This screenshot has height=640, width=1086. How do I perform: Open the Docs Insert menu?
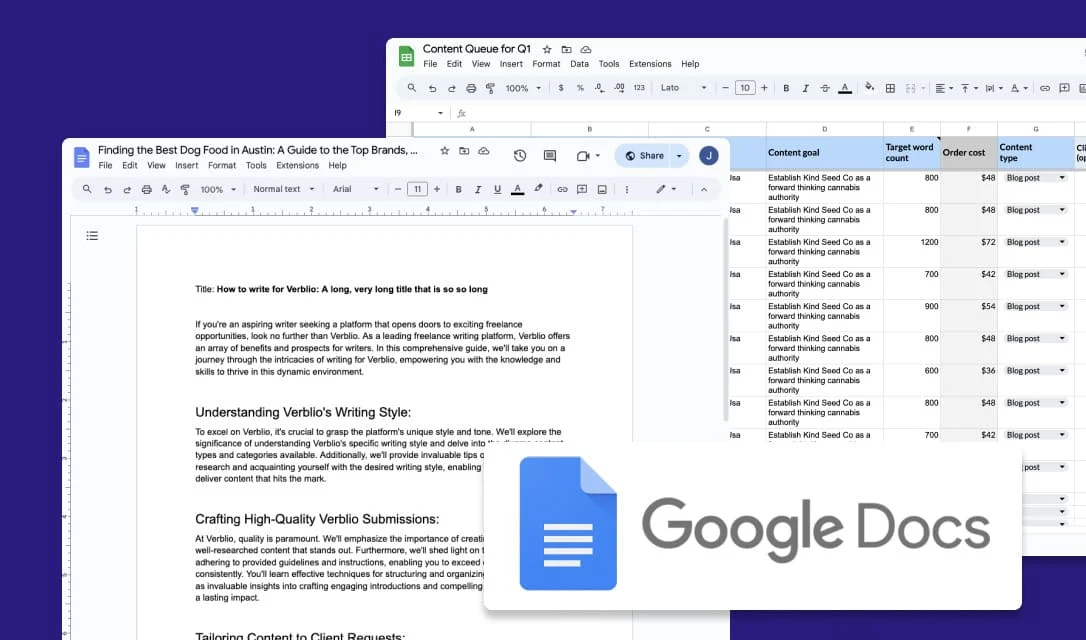click(186, 166)
